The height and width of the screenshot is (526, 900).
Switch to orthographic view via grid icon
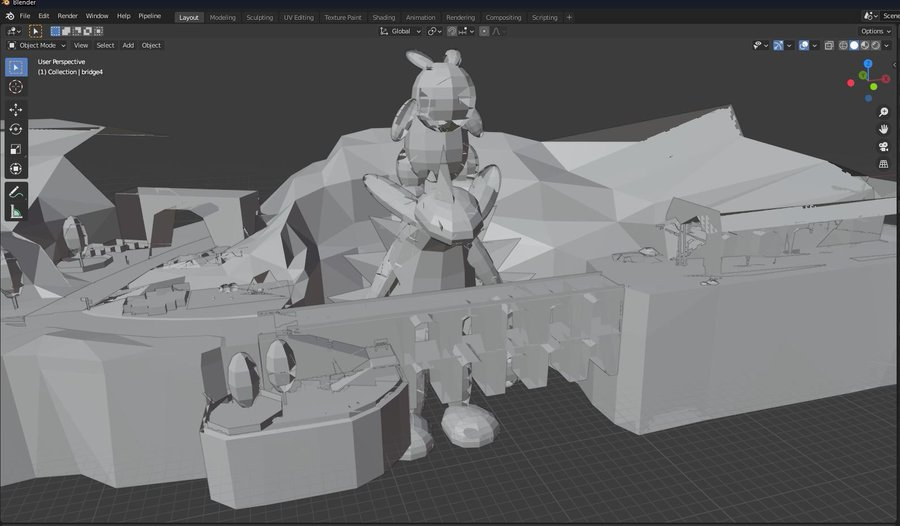point(883,163)
